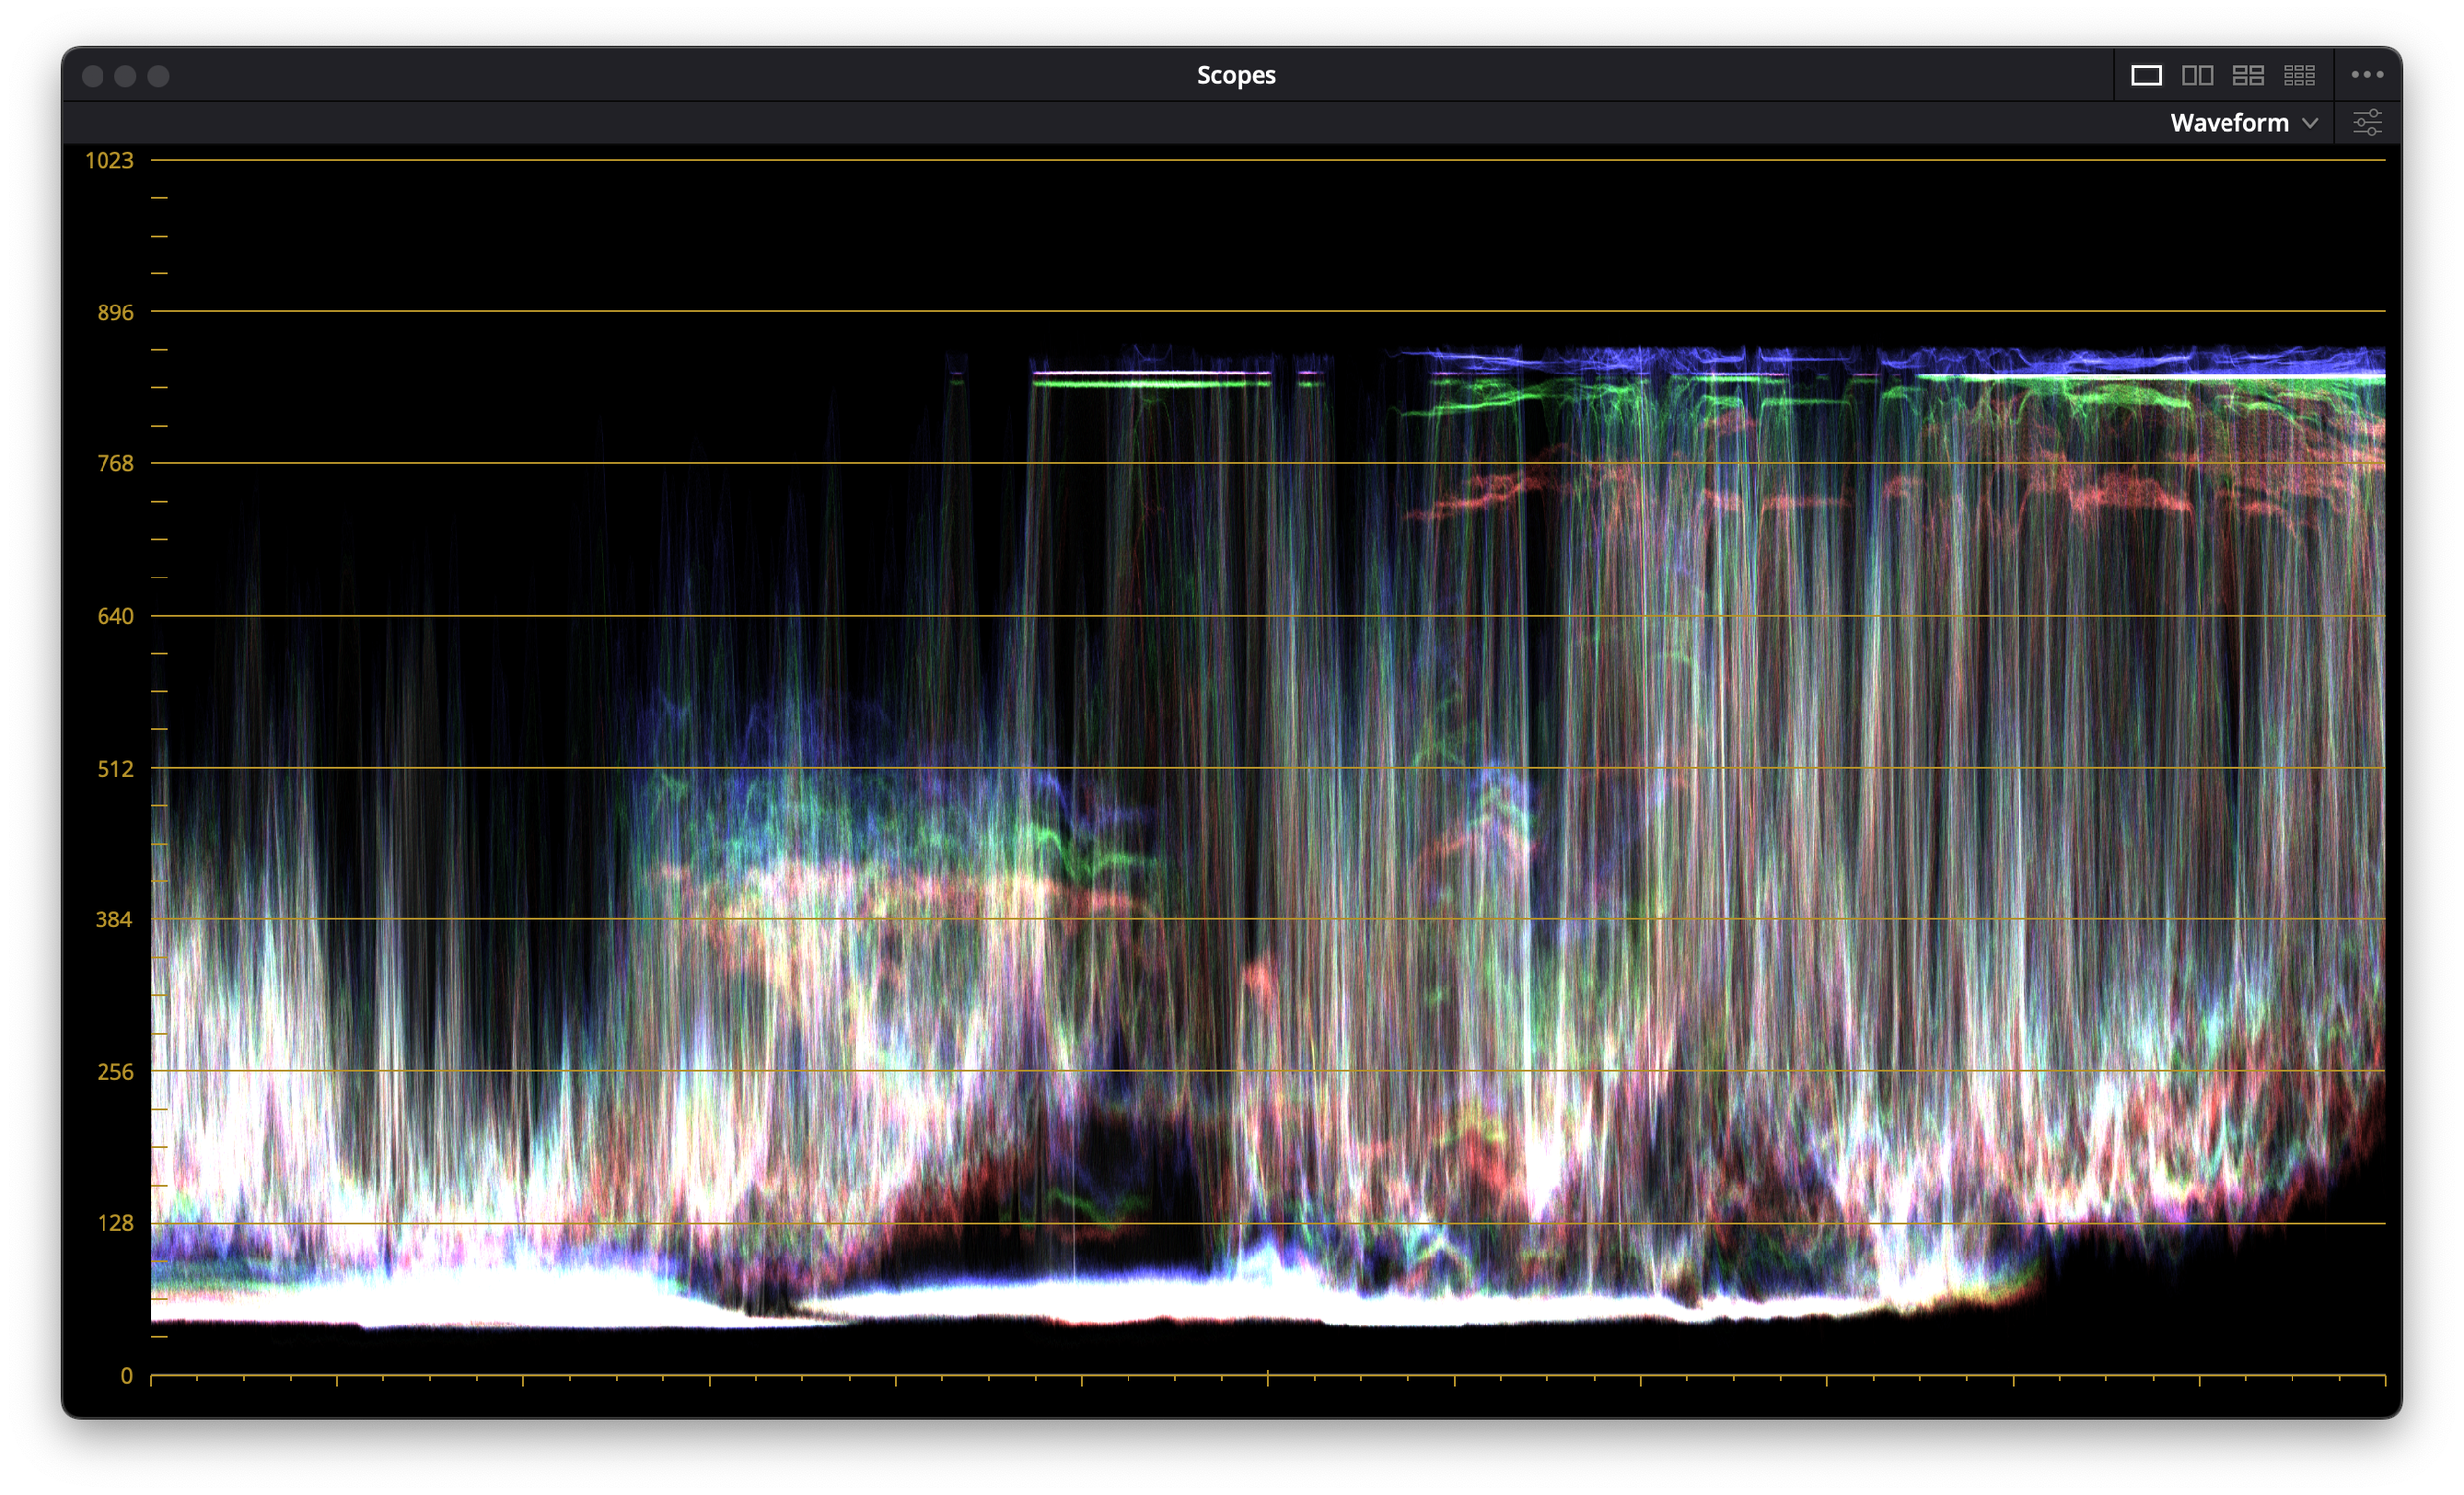Click the 384 scale label
Image resolution: width=2464 pixels, height=1495 pixels.
pyautogui.click(x=114, y=919)
